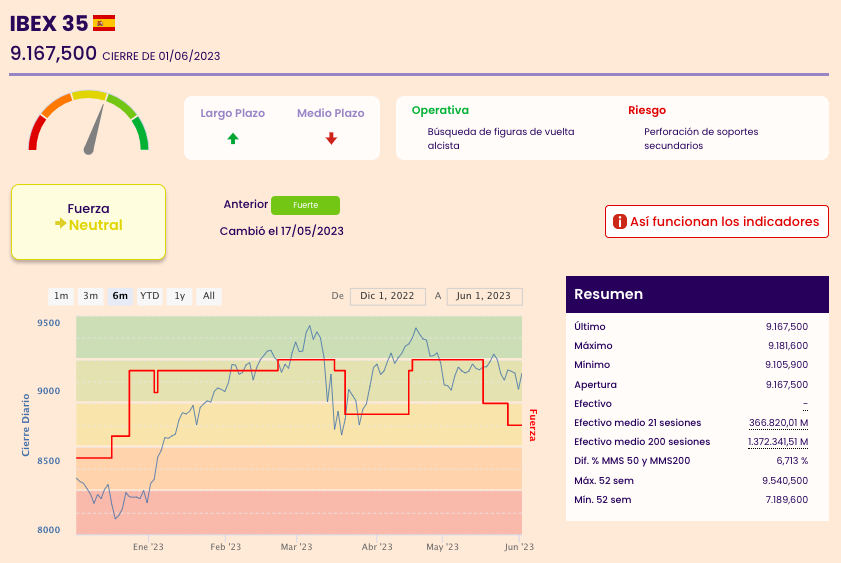Click the Resumen panel header
The height and width of the screenshot is (563, 841).
tap(697, 294)
